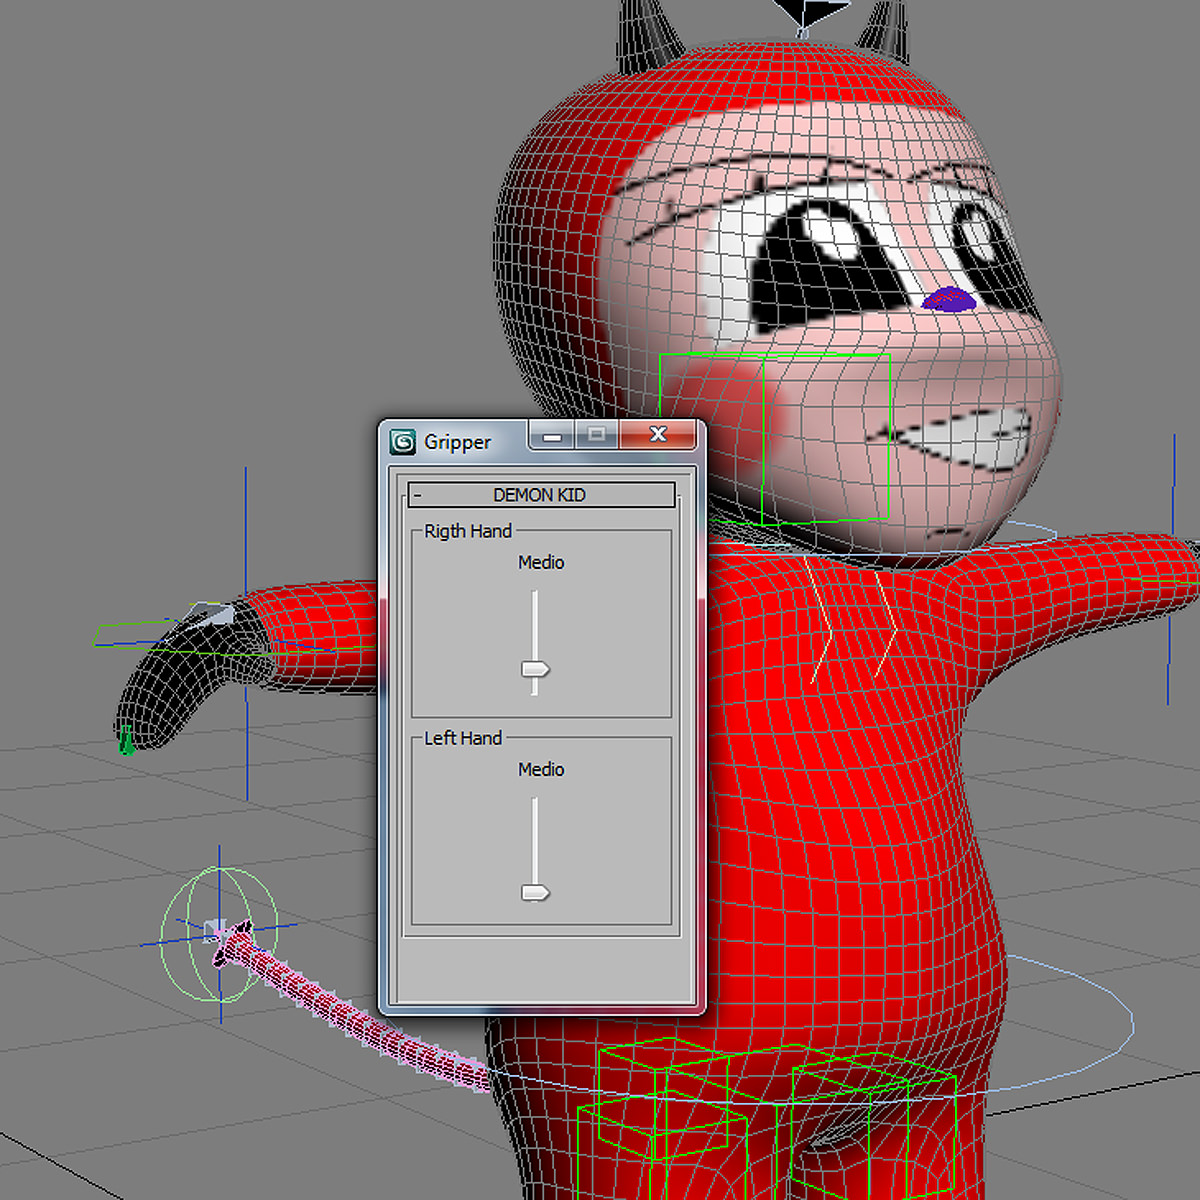Click the Medio label under Rigth Hand
The width and height of the screenshot is (1200, 1200).
tap(541, 563)
